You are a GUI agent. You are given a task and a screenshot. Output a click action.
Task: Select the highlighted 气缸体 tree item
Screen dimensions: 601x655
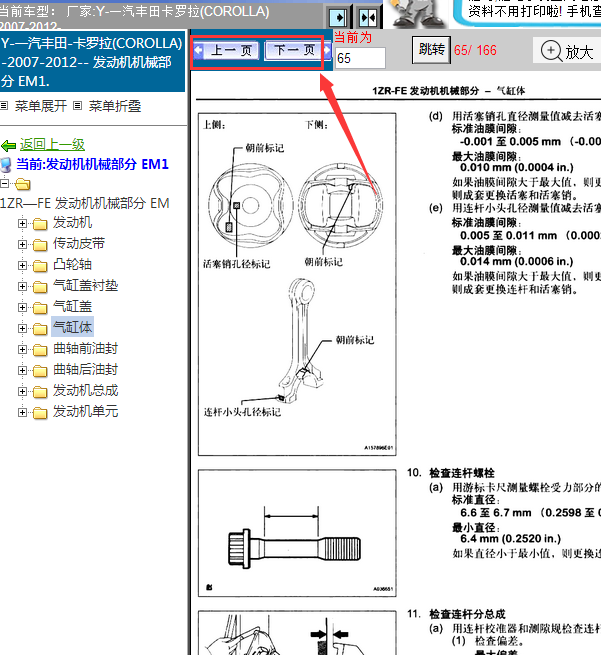point(72,327)
